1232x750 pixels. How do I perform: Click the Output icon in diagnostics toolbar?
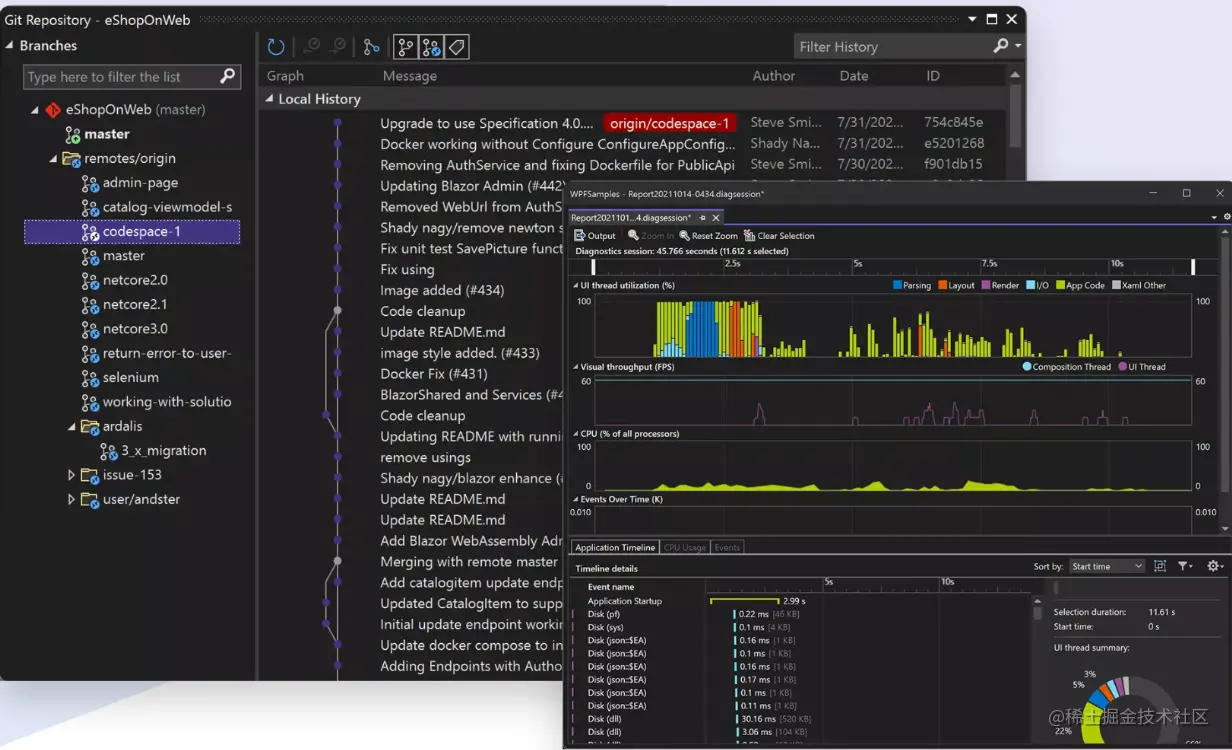pyautogui.click(x=580, y=236)
